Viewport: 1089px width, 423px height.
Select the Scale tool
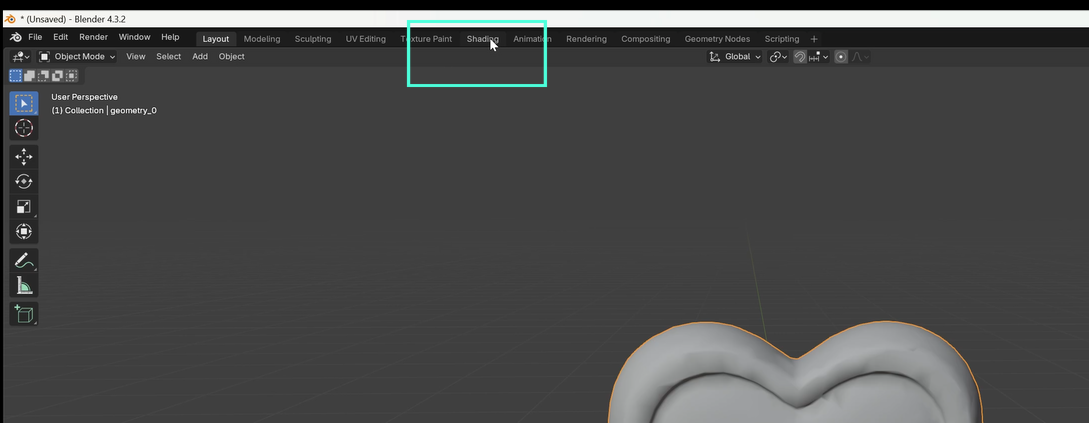[x=24, y=206]
